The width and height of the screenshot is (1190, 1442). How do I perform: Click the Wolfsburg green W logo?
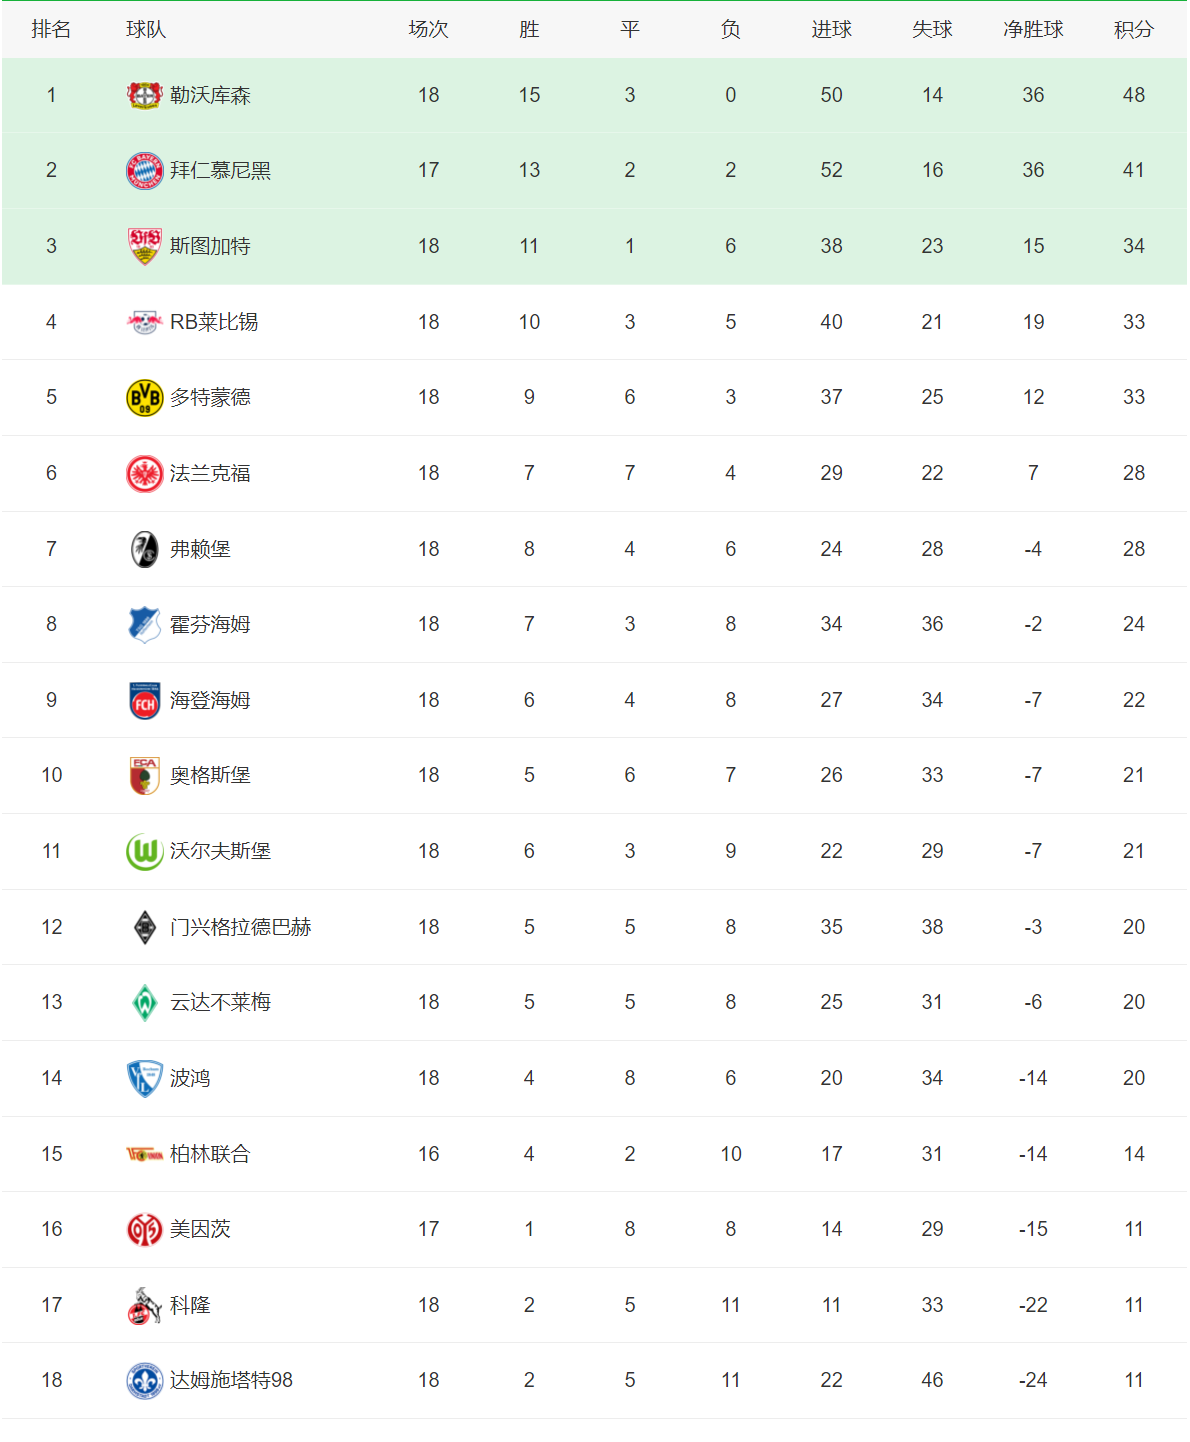click(x=145, y=852)
